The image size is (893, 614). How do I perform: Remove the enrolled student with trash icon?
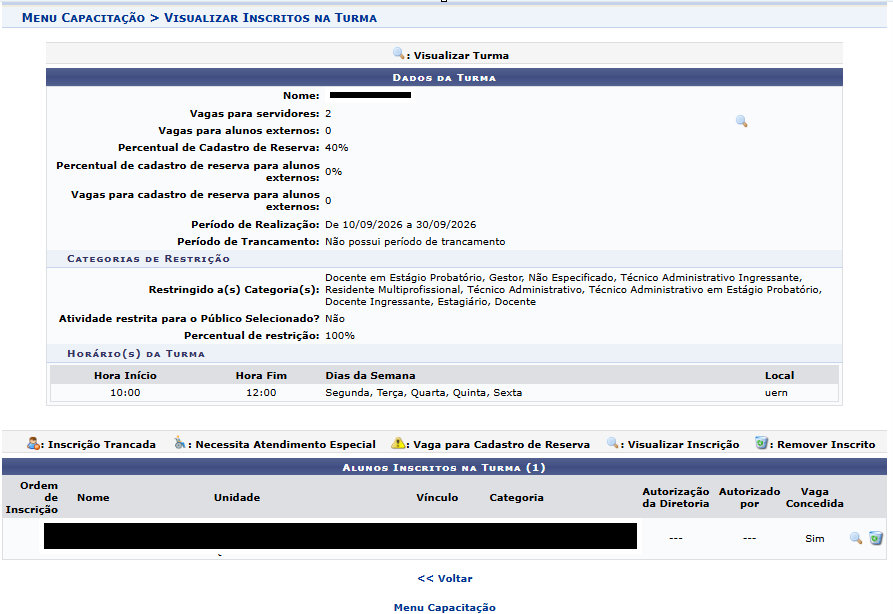[875, 538]
